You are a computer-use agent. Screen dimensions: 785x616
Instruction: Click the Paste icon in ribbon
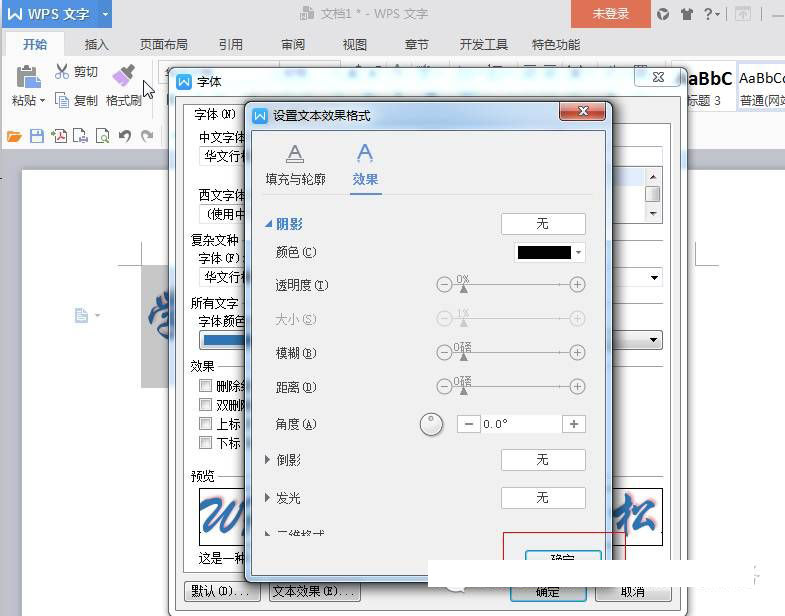tap(28, 77)
